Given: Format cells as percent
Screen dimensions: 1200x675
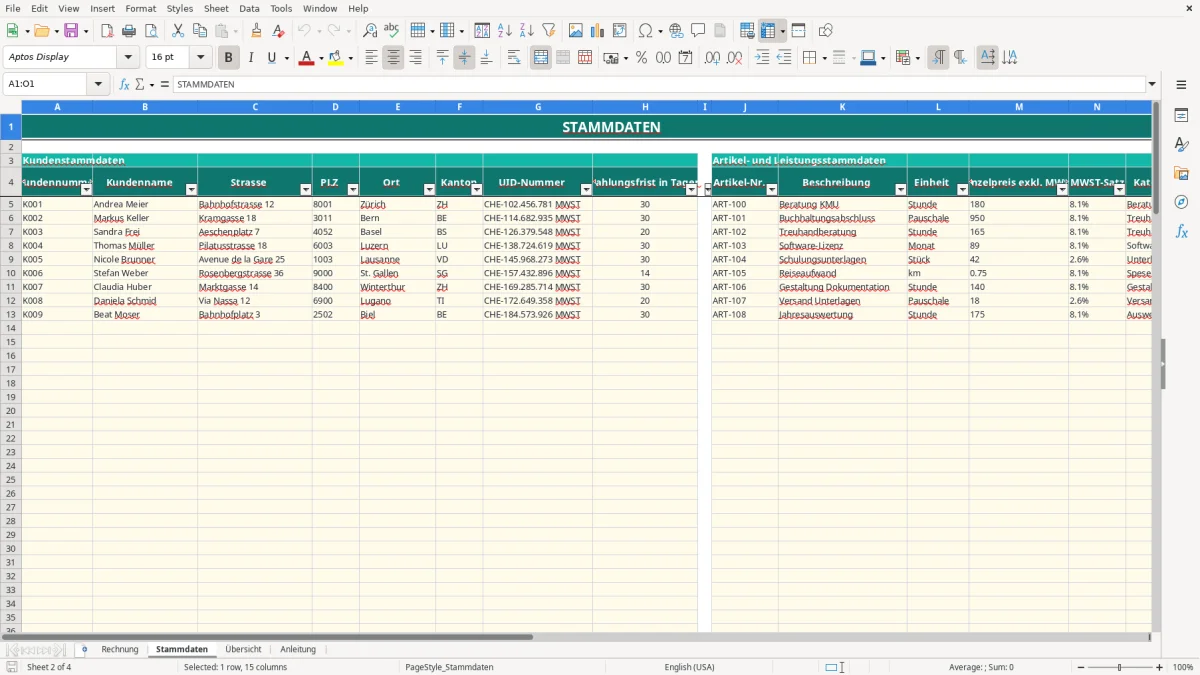Looking at the screenshot, I should click(x=641, y=58).
